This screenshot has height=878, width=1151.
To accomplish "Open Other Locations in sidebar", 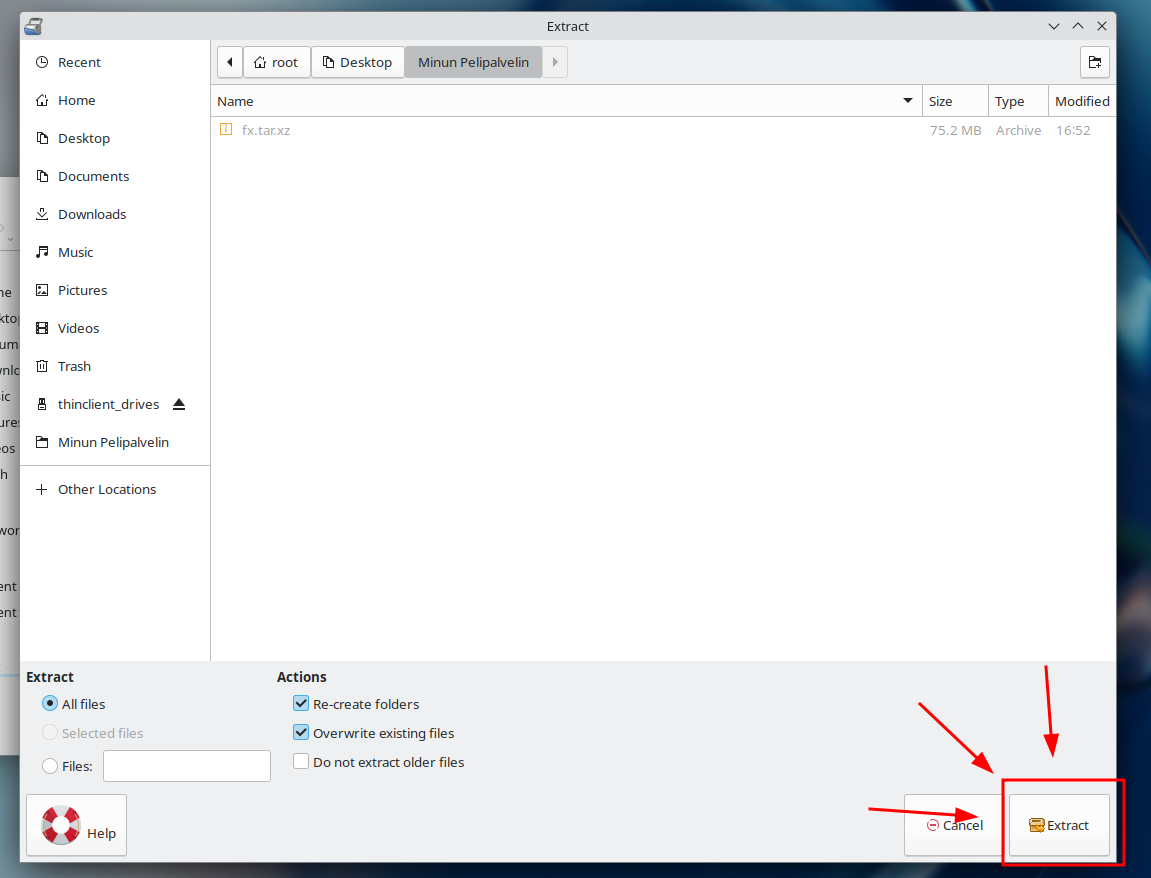I will [107, 489].
